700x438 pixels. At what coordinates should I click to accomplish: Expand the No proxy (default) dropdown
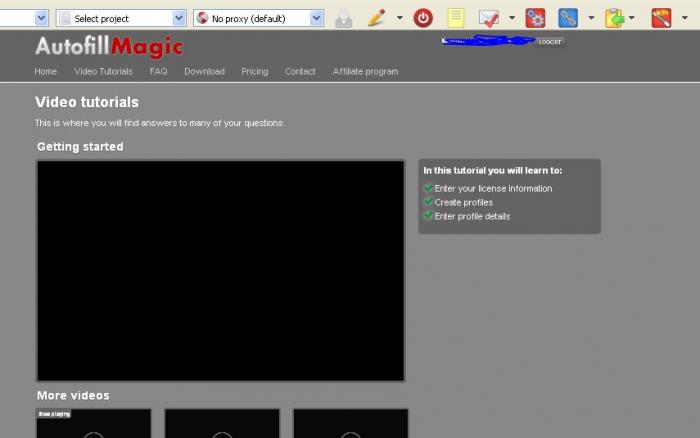point(316,18)
